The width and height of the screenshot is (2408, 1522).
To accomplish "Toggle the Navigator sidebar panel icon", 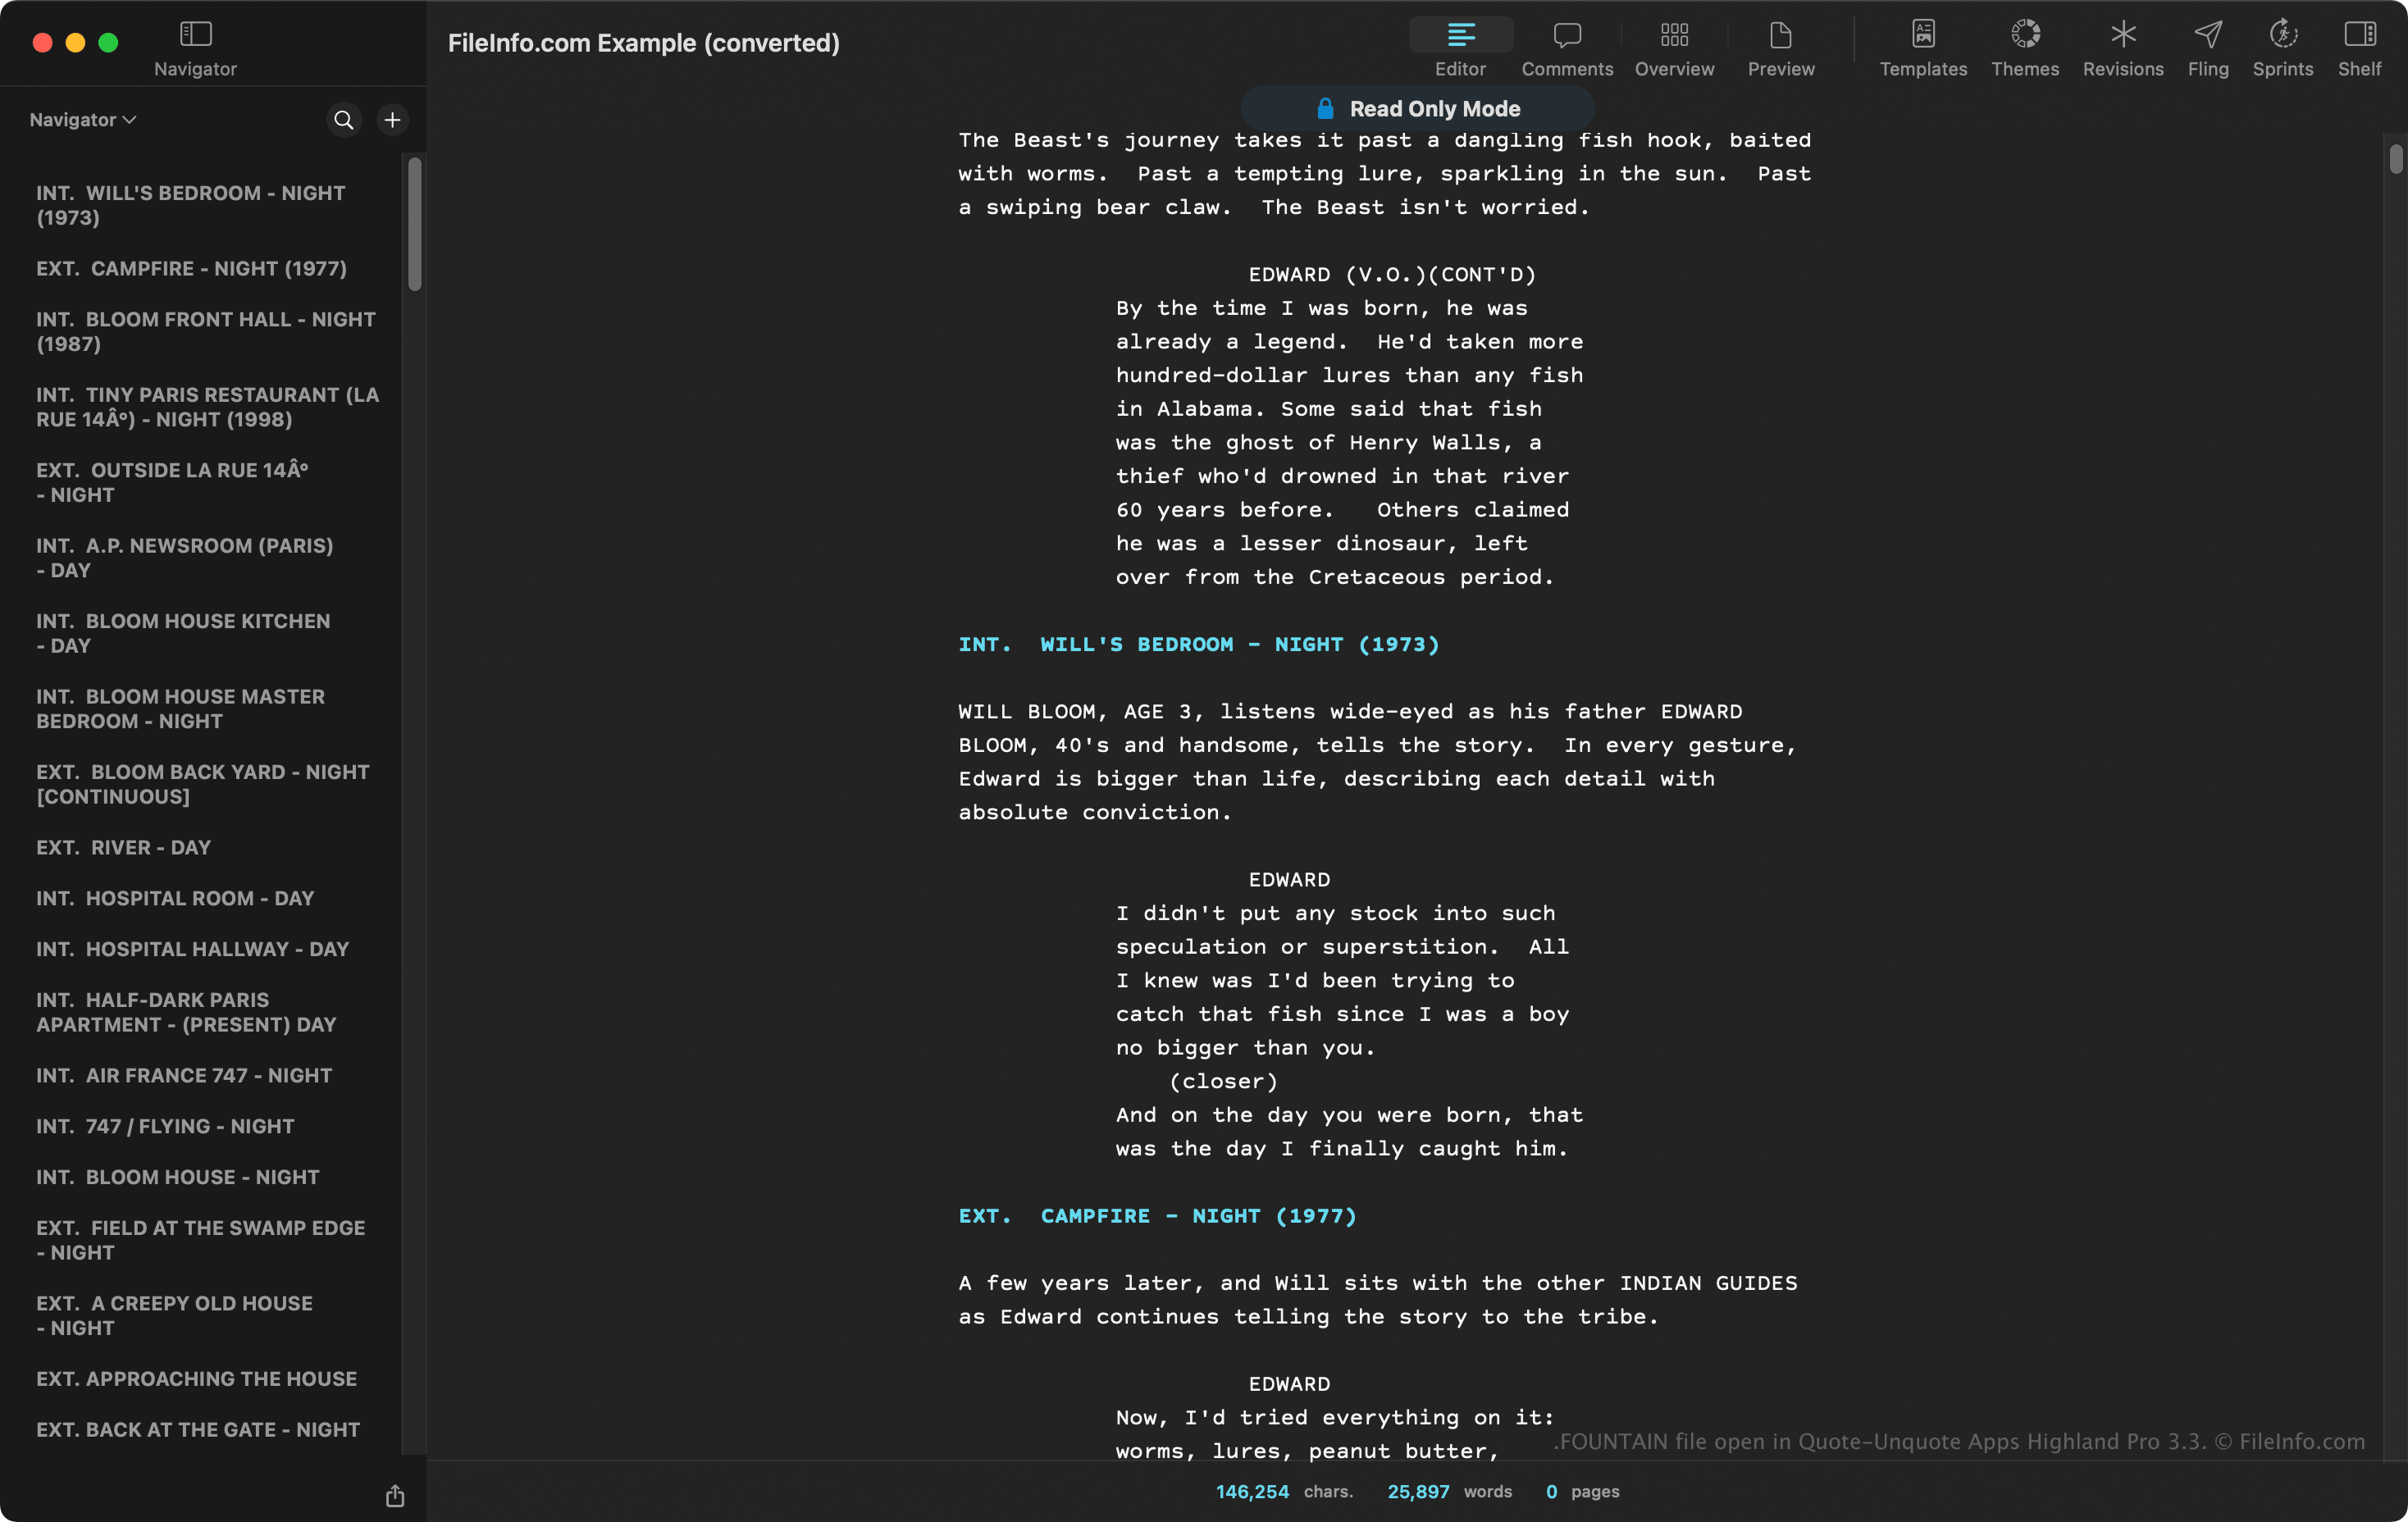I will 195,35.
